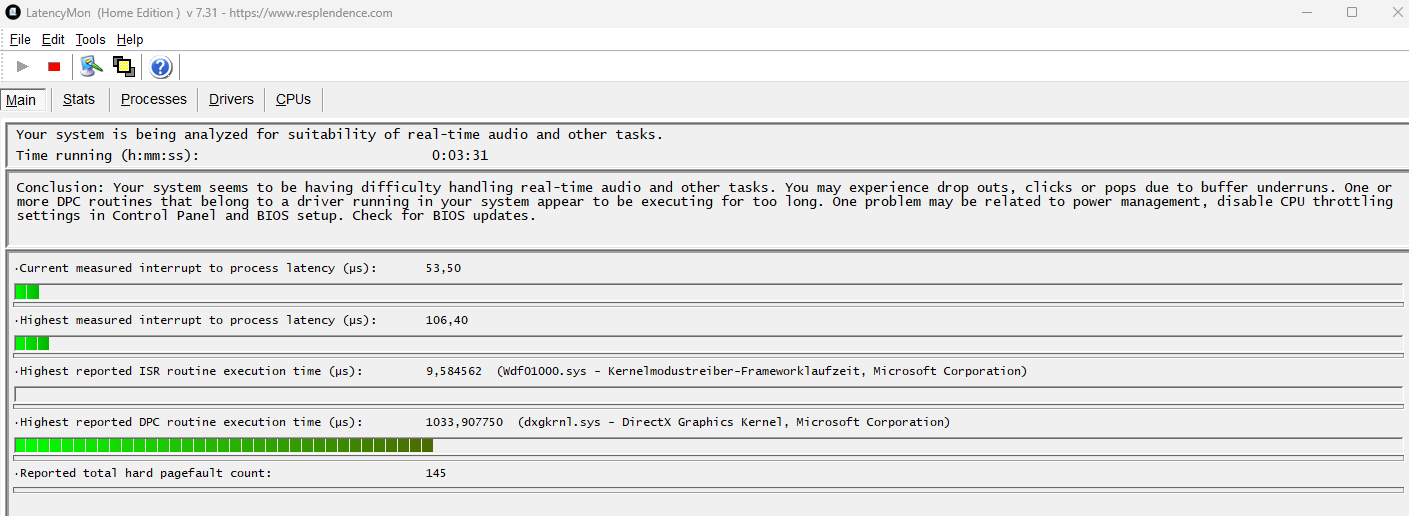Open the File menu

click(20, 40)
